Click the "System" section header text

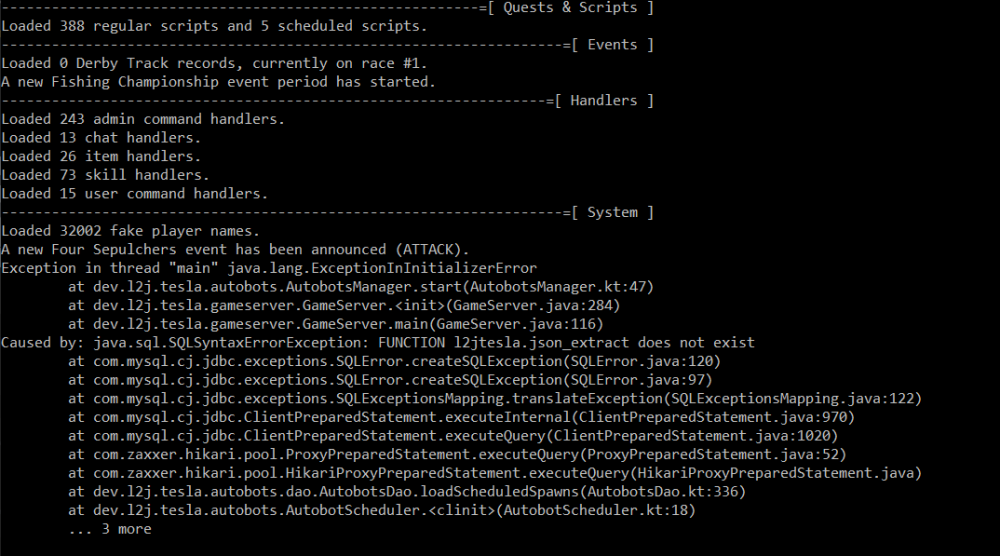[x=612, y=213]
